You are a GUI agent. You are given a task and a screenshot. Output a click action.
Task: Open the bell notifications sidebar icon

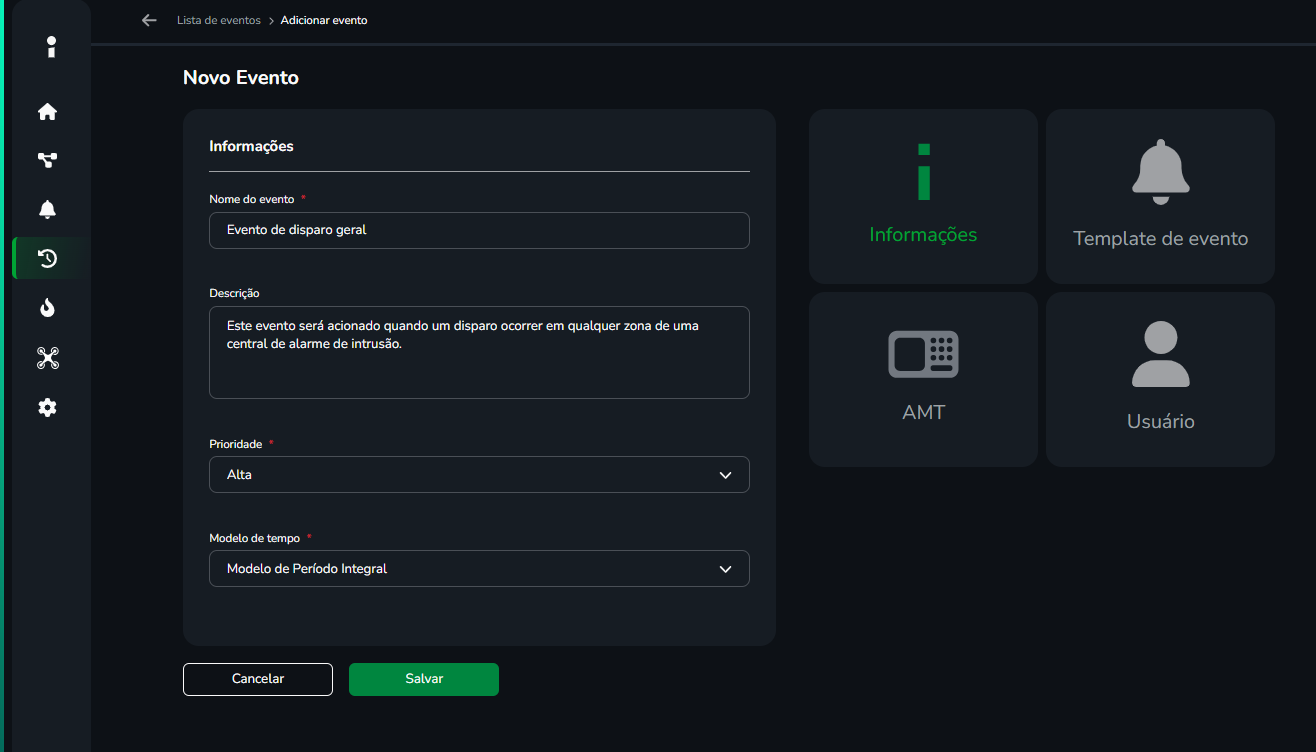tap(47, 209)
